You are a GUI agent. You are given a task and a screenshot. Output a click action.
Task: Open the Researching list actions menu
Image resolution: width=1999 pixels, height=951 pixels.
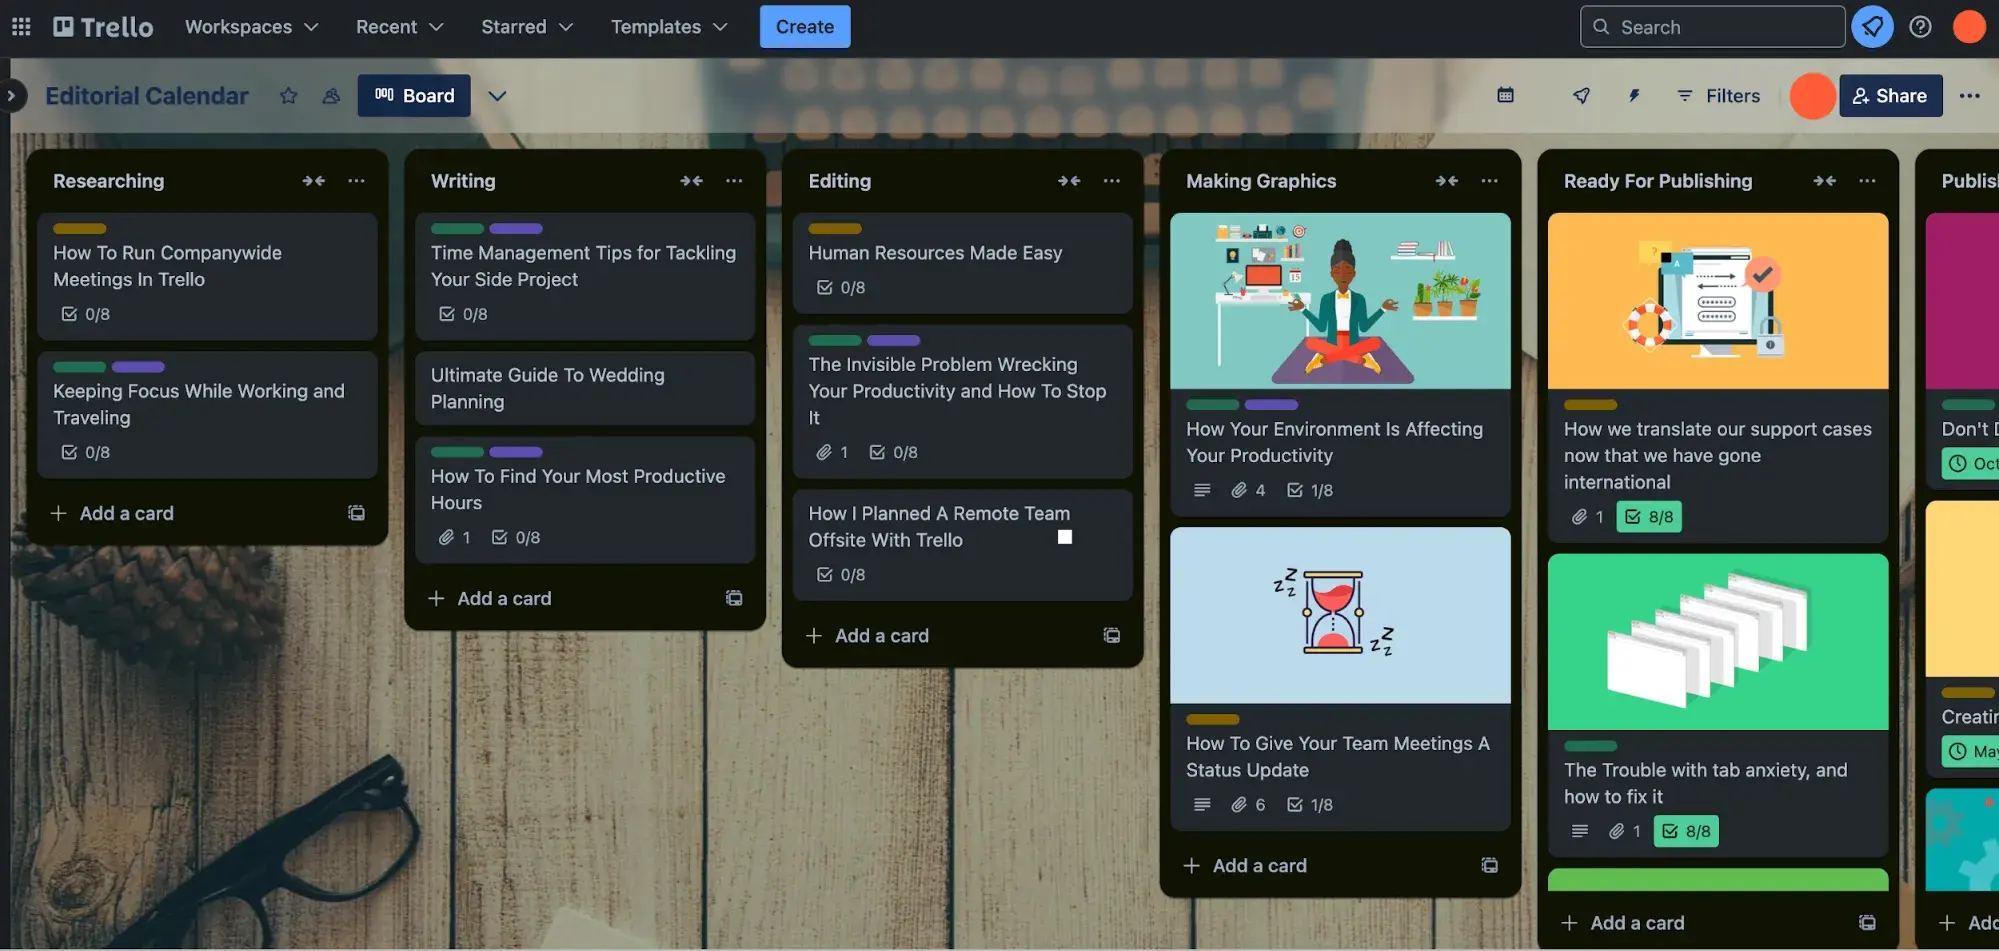(356, 181)
